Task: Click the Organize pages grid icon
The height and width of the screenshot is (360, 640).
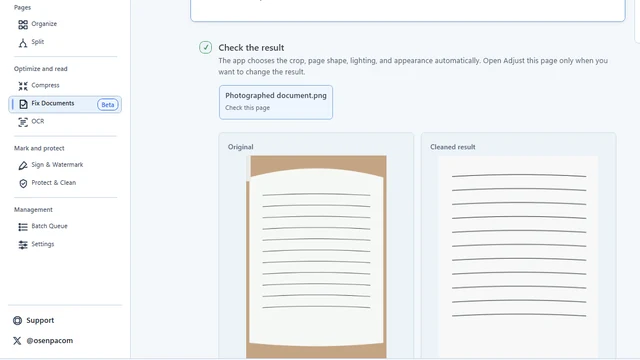Action: pos(23,24)
